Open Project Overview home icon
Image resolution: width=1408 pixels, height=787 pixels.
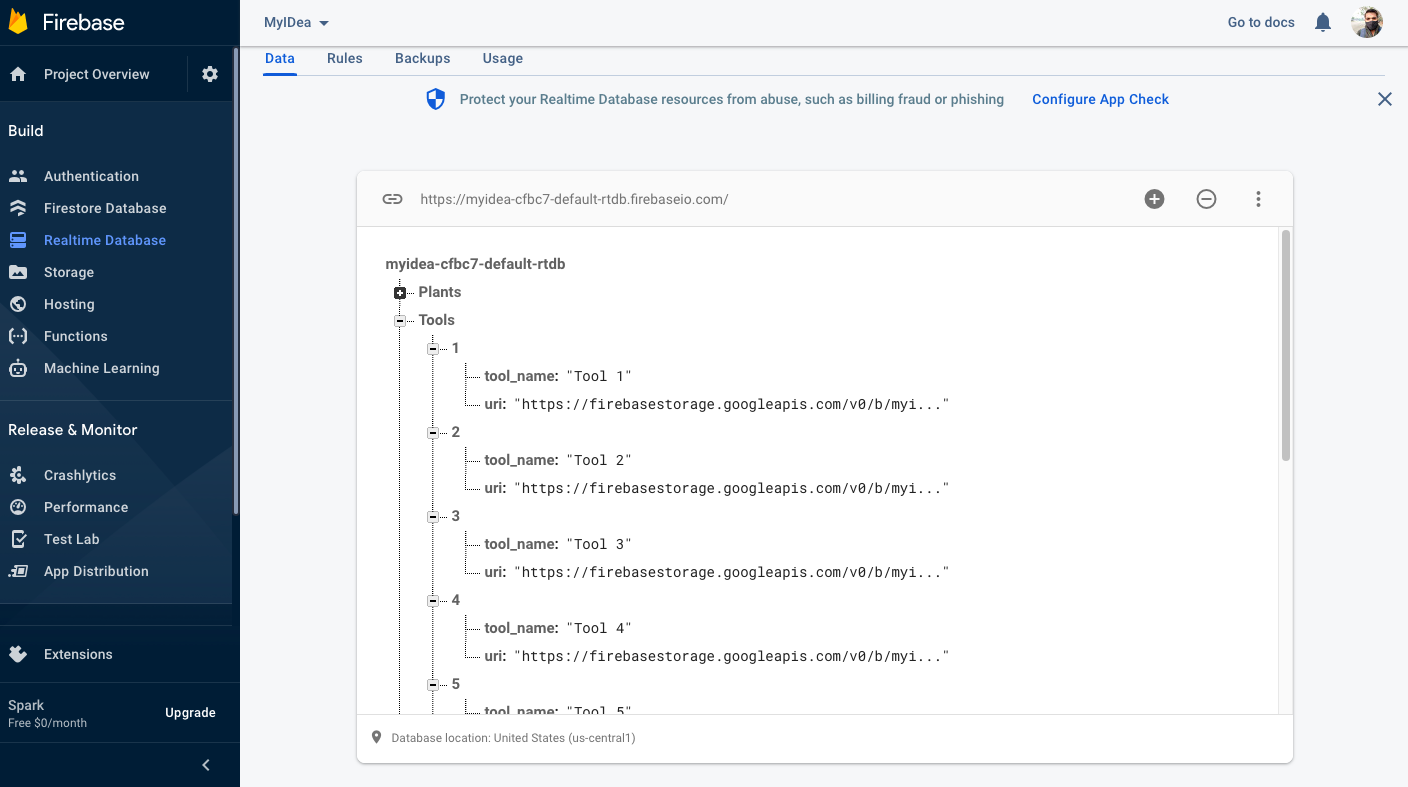pyautogui.click(x=18, y=74)
